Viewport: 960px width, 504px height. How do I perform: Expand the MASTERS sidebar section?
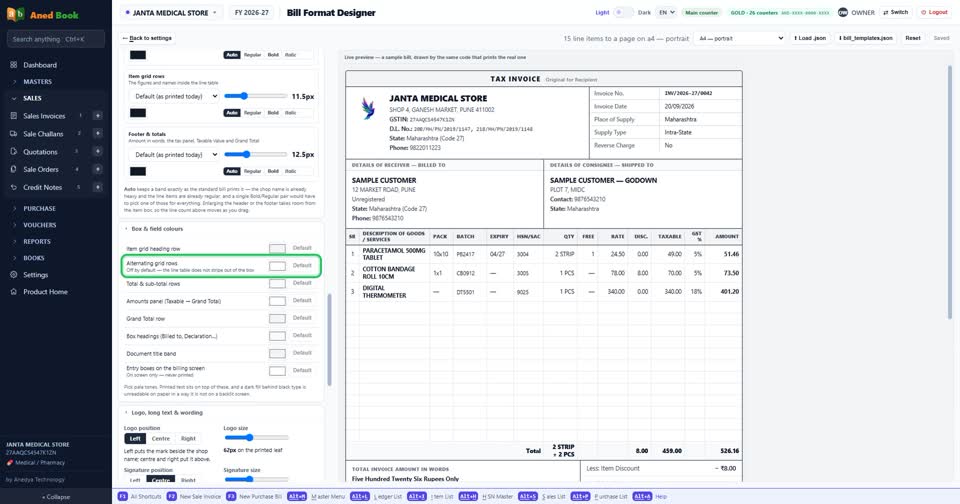(x=37, y=81)
